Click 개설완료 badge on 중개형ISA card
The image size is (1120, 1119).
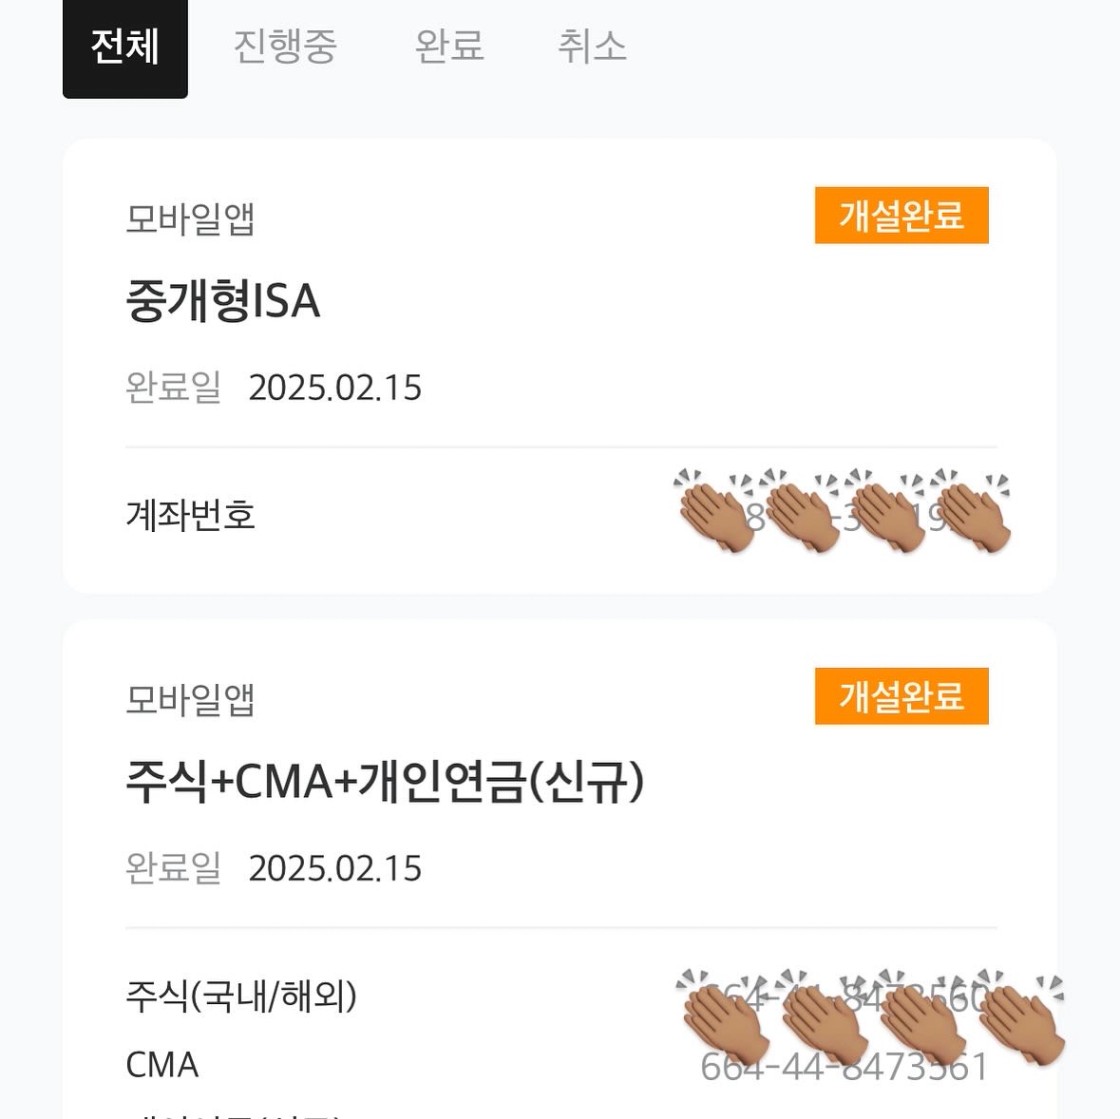[901, 215]
